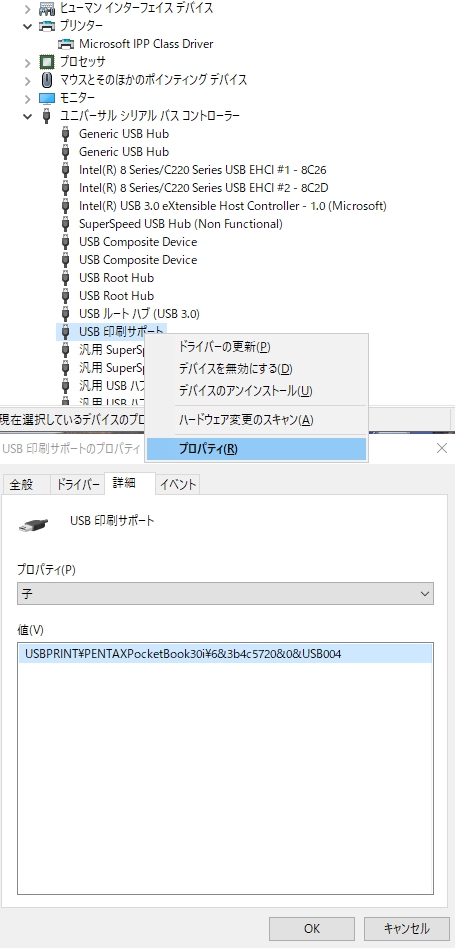Screen dimensions: 455x948
Task: Switch to the ドライバー tab
Action: [77, 485]
